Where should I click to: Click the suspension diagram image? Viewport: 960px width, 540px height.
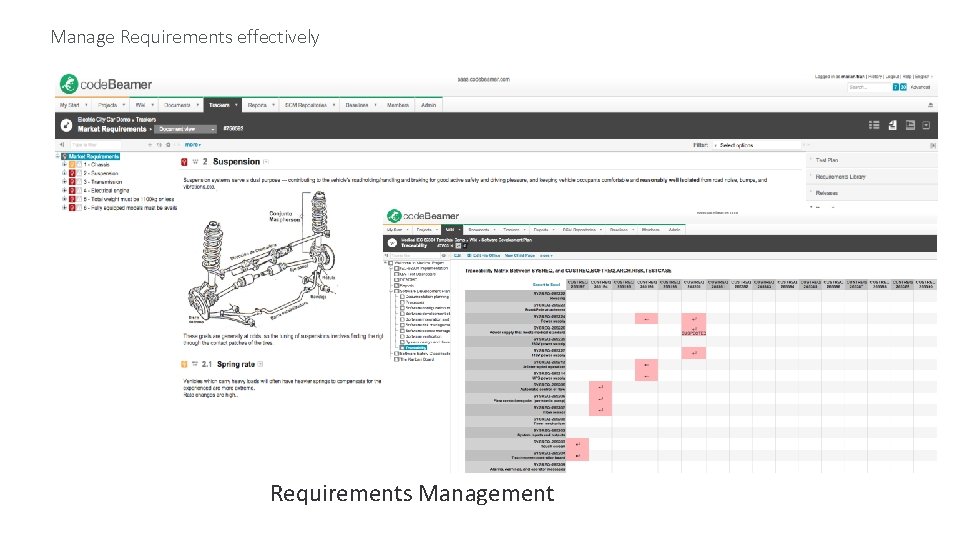click(263, 260)
